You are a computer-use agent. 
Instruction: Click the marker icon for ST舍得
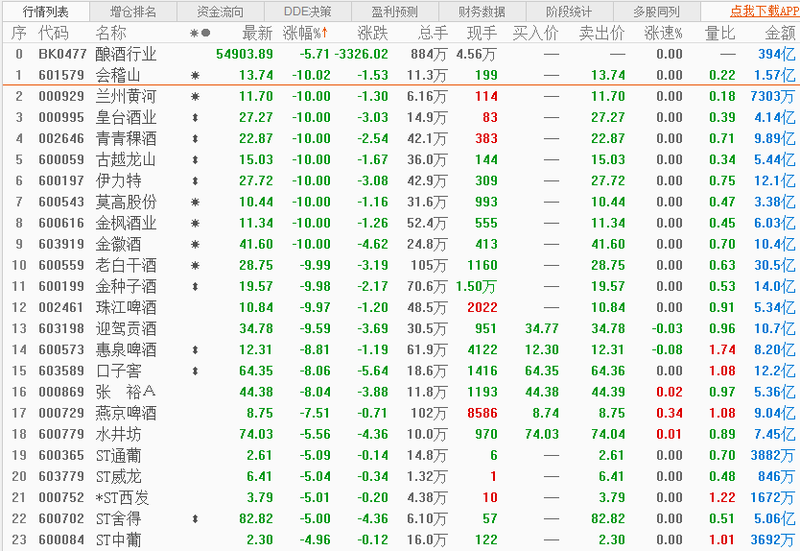pyautogui.click(x=195, y=519)
